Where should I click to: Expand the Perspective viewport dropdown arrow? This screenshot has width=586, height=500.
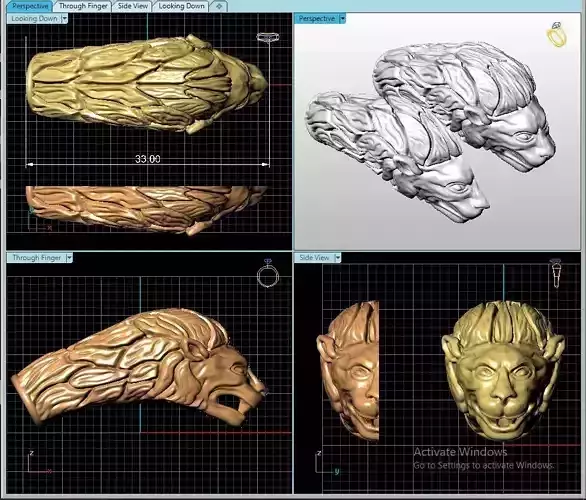[342, 18]
